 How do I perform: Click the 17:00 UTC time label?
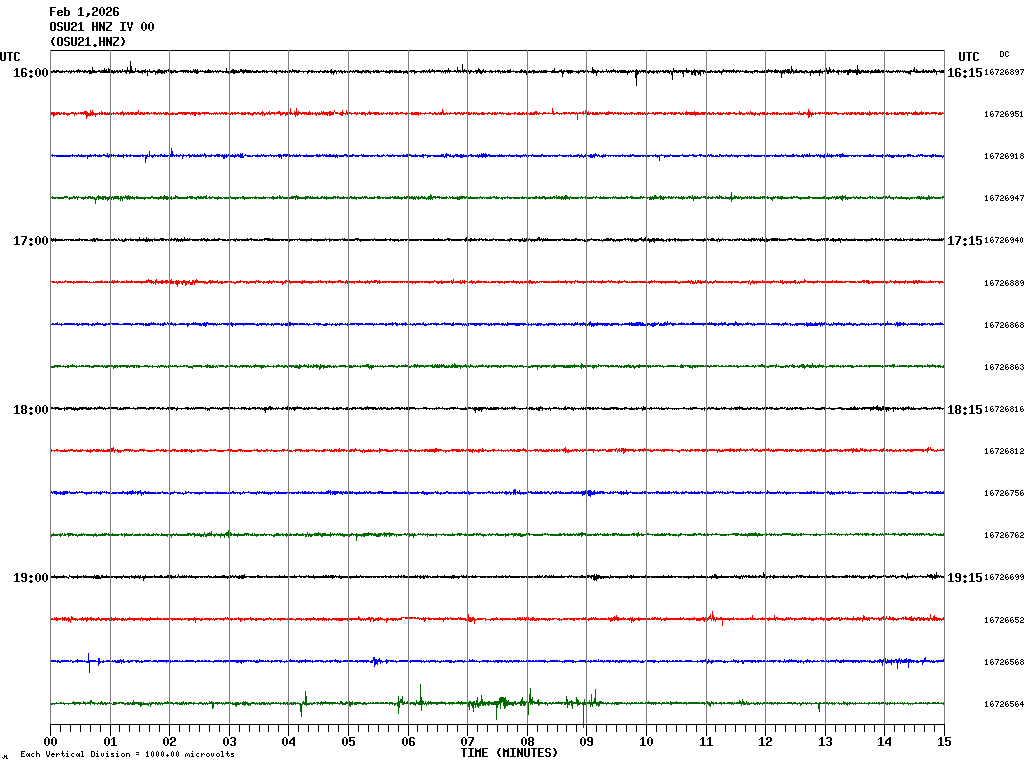(x=30, y=241)
